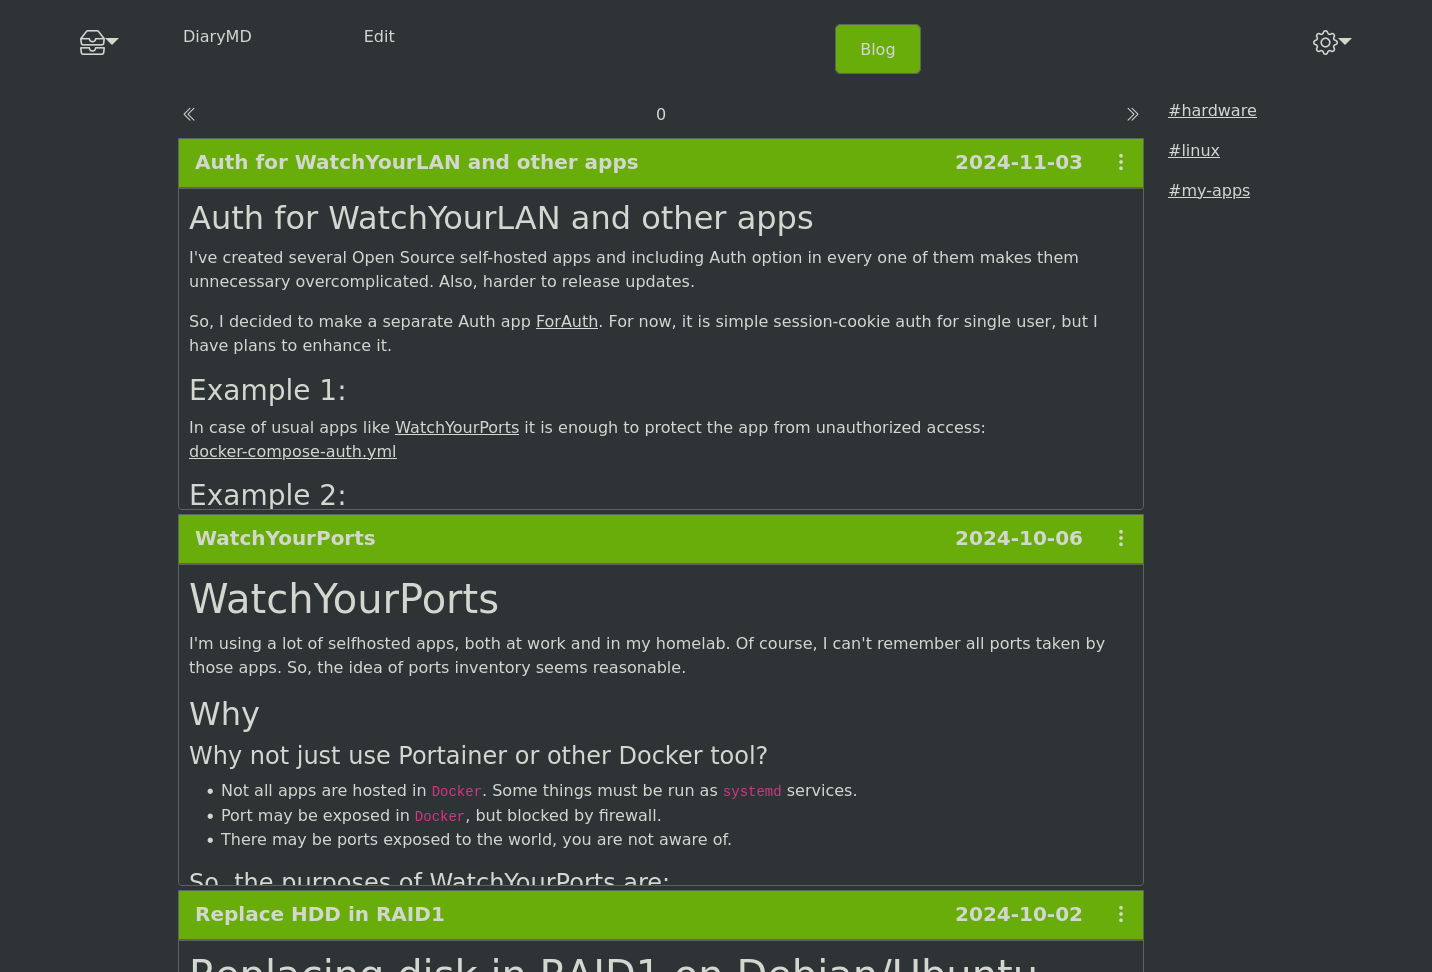Click the date 2024-11-03

[1018, 162]
